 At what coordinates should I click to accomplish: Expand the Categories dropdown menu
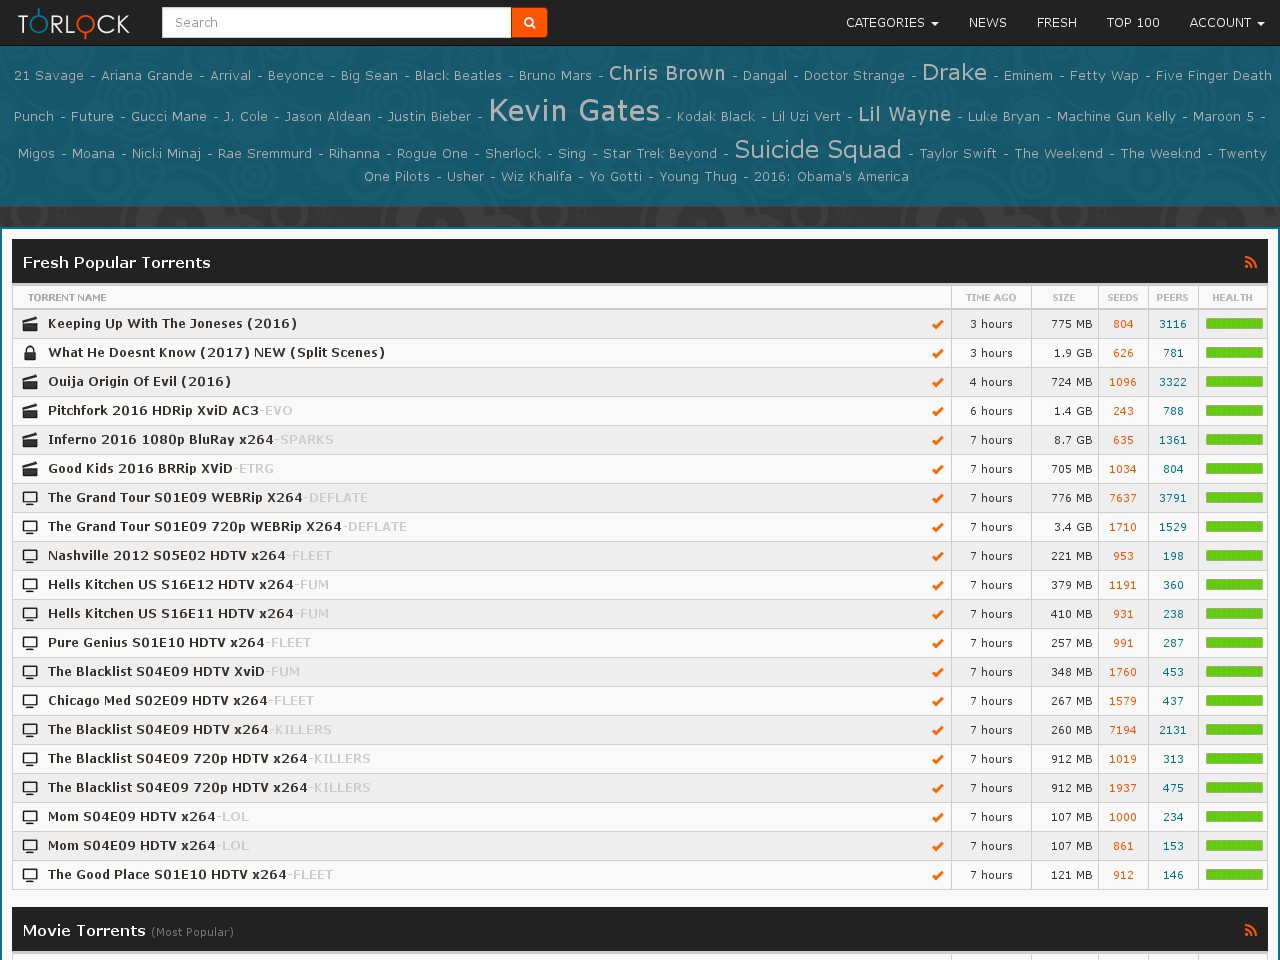pos(891,22)
